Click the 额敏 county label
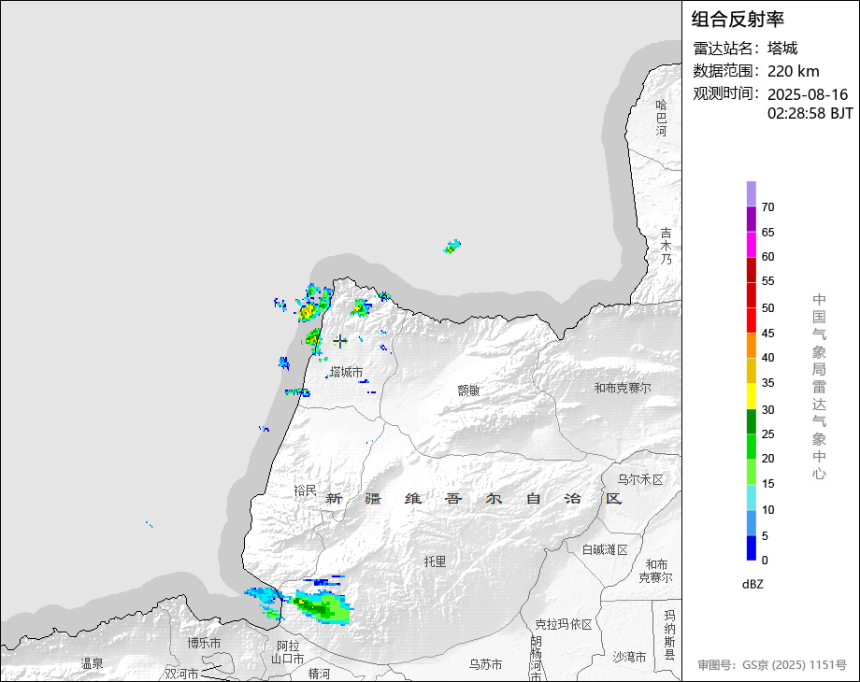860x682 pixels. (469, 390)
